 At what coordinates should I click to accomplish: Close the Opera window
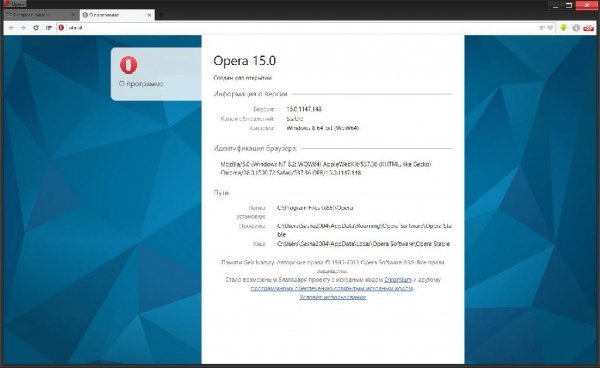pos(587,5)
